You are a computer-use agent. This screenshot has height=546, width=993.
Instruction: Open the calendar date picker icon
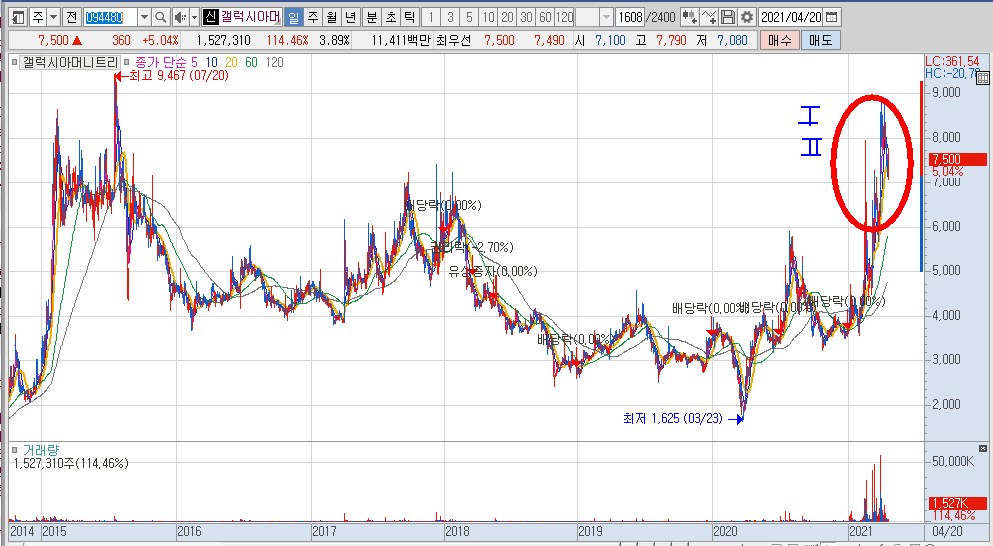(x=832, y=17)
